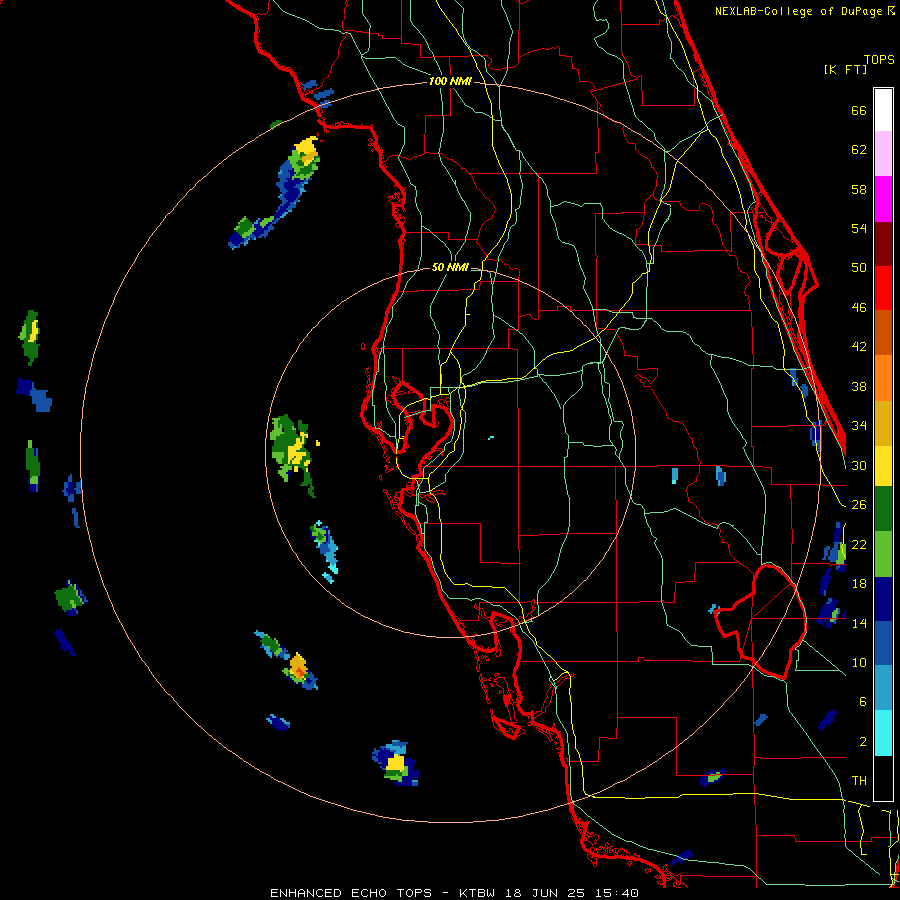Viewport: 900px width, 900px height.
Task: Click the 26 value on the legend
Action: tap(859, 505)
